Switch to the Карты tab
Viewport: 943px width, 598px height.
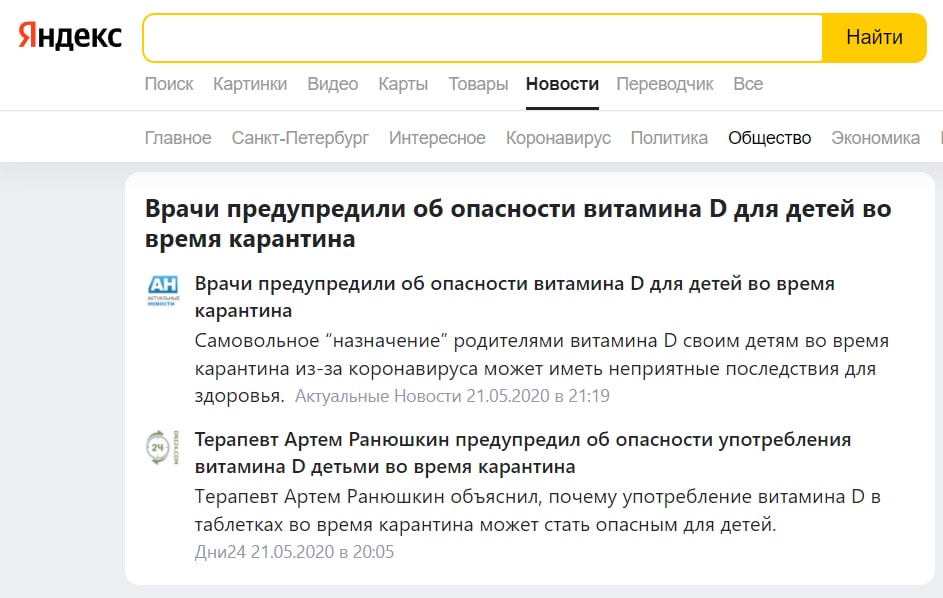[x=403, y=84]
